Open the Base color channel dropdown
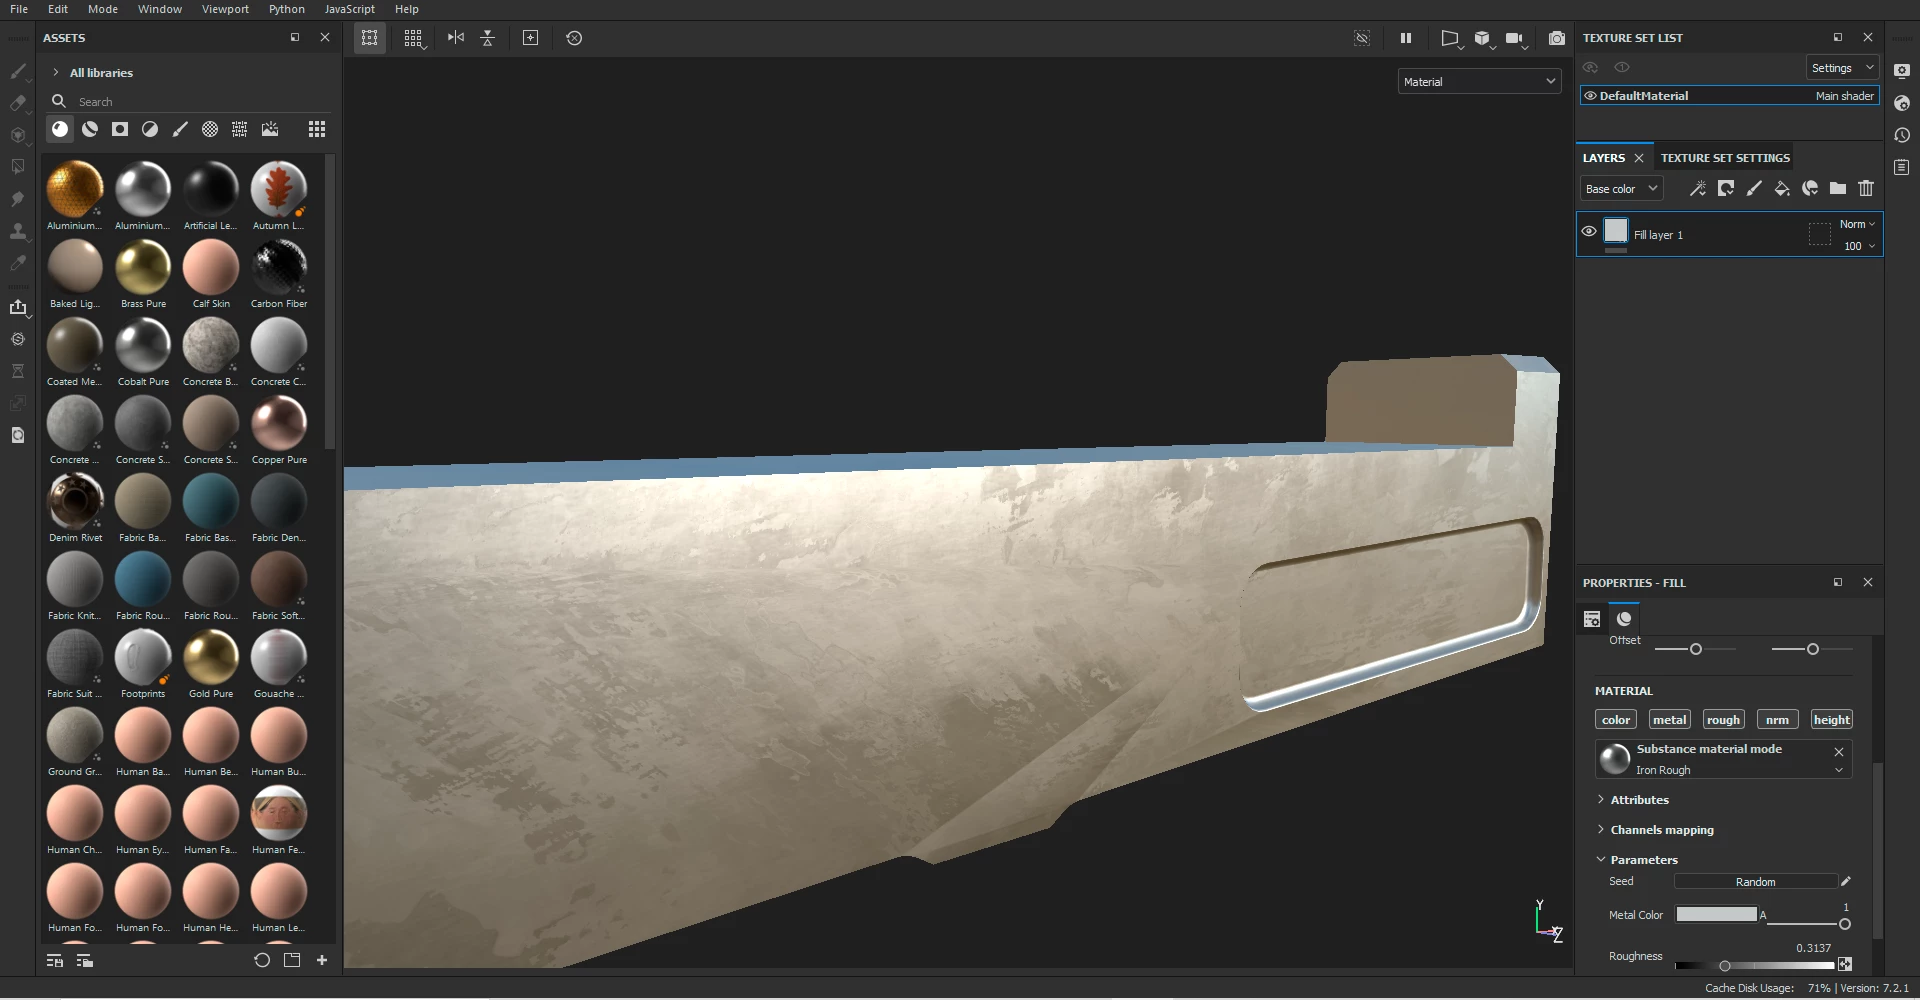1920x1000 pixels. coord(1621,189)
